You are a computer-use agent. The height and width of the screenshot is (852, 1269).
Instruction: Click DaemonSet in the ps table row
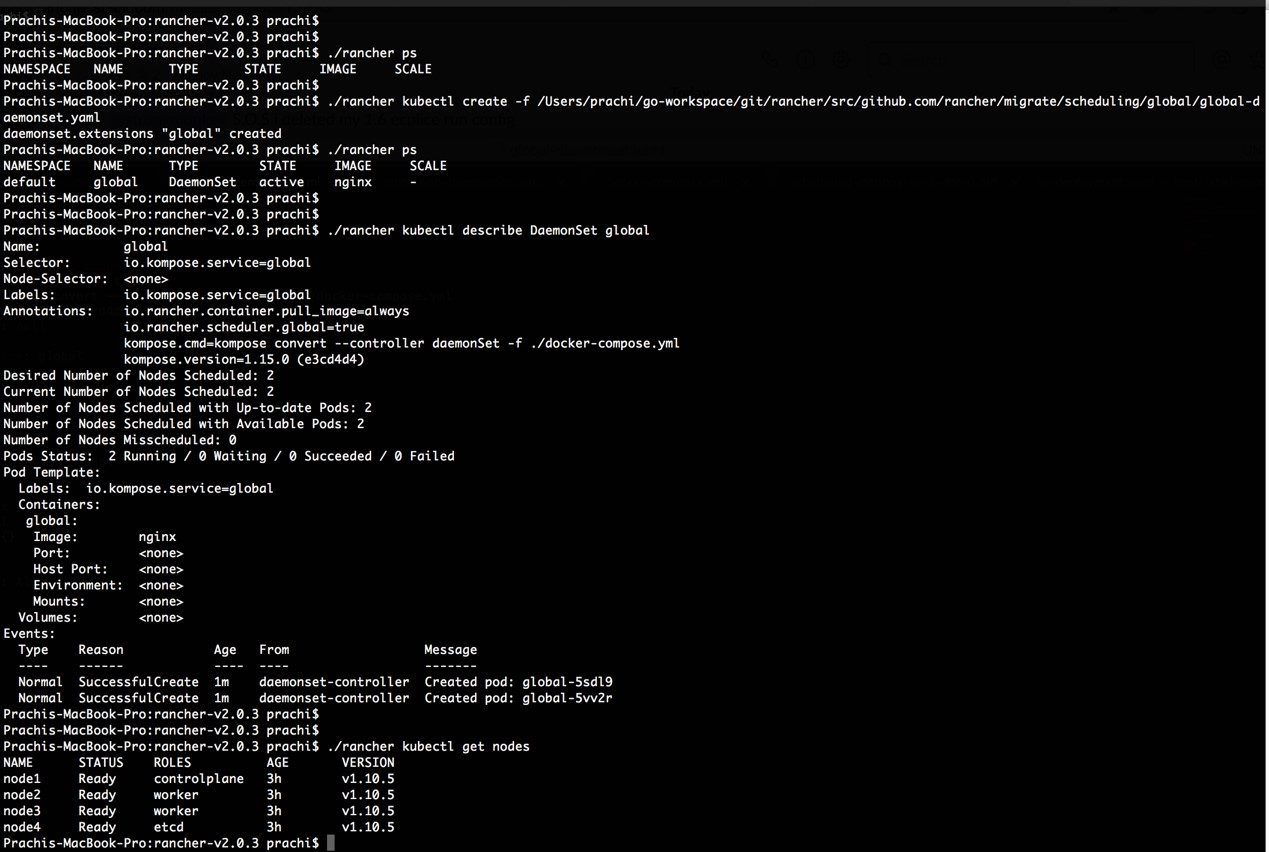[x=202, y=182]
